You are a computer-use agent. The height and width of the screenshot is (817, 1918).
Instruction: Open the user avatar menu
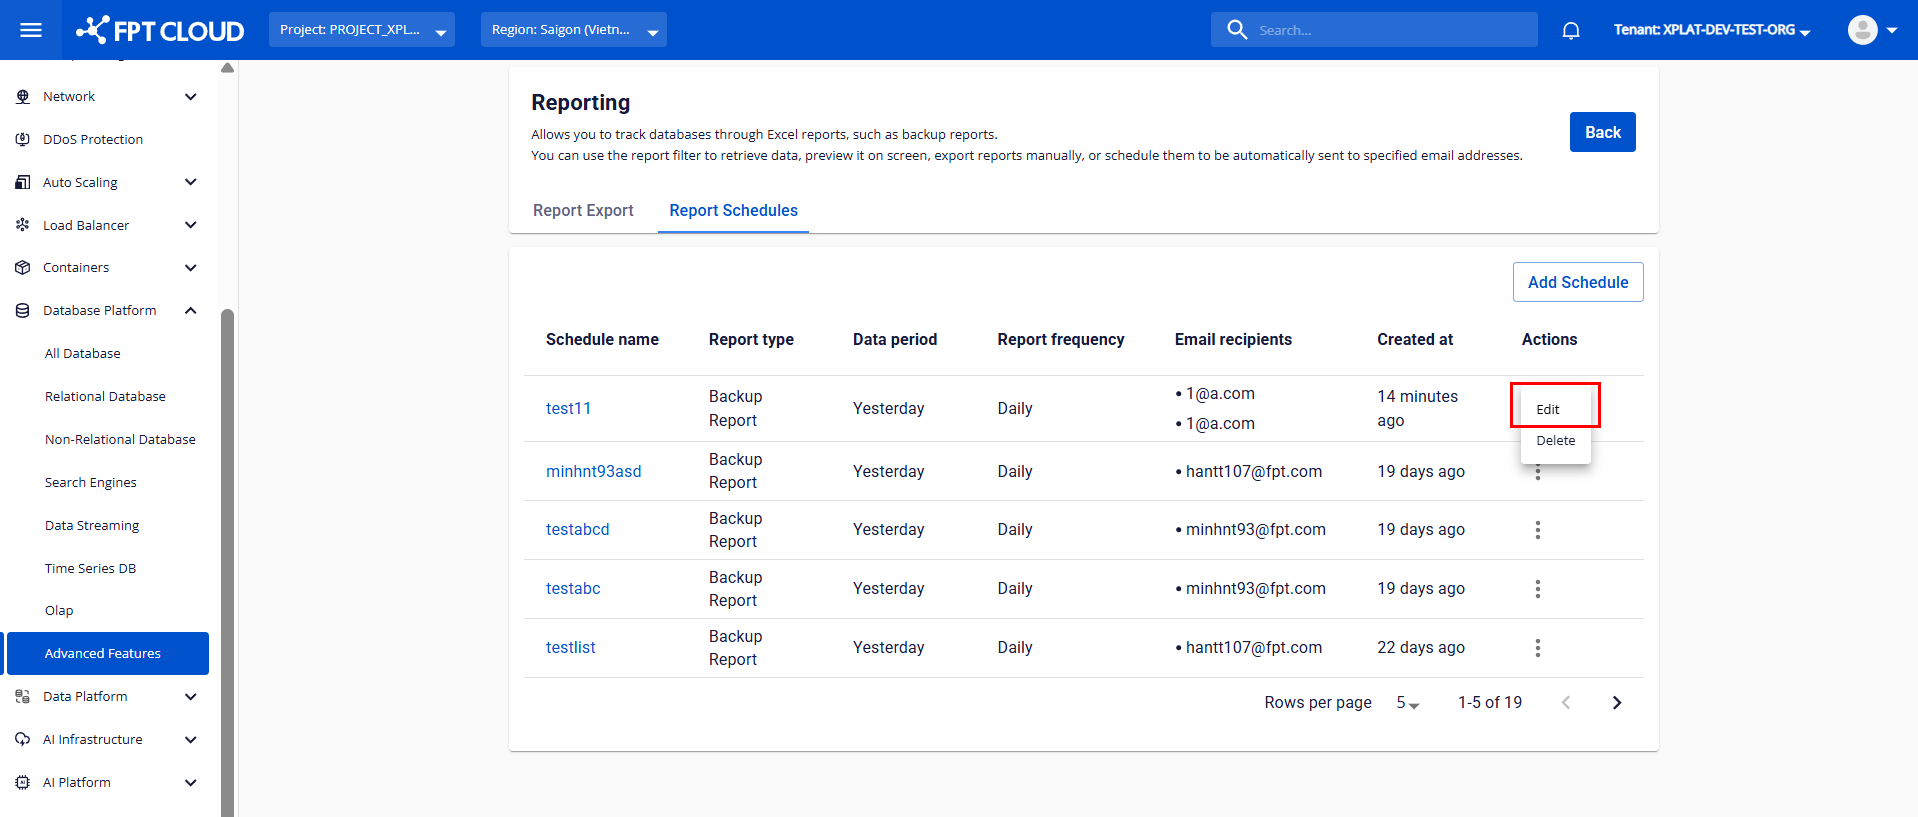(1872, 30)
